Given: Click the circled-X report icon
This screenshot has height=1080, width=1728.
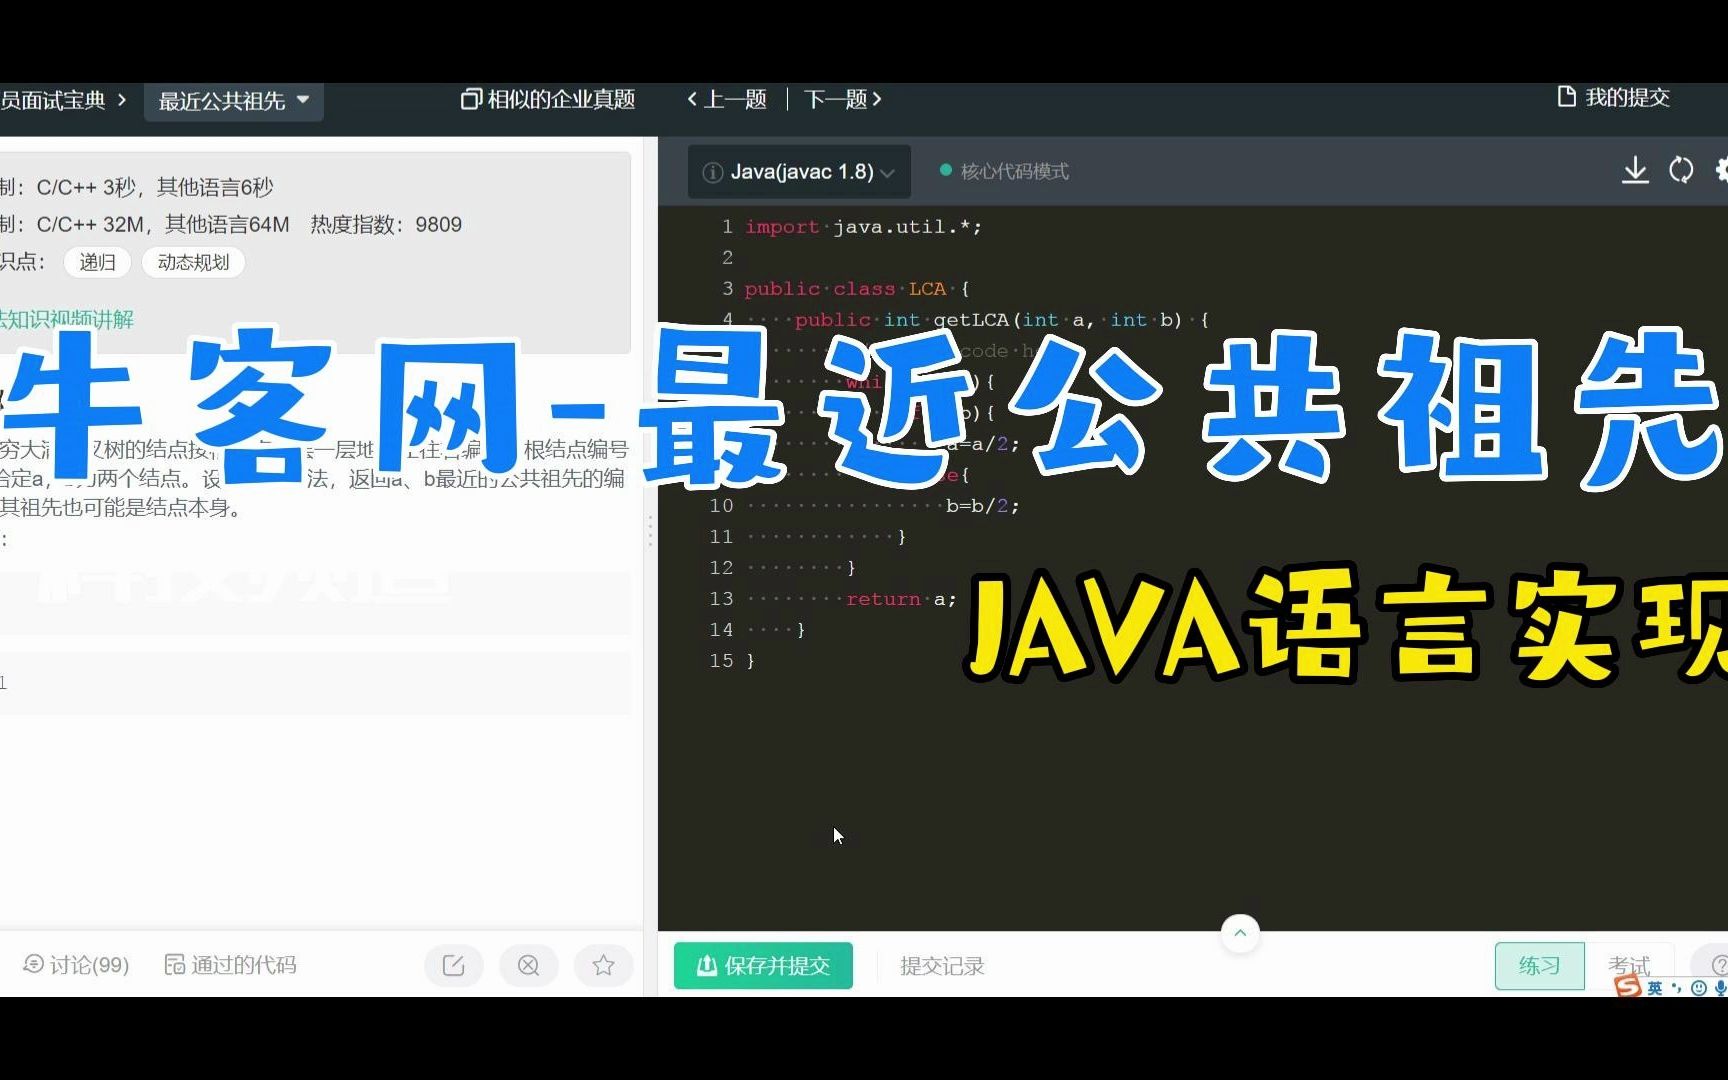Looking at the screenshot, I should (529, 965).
